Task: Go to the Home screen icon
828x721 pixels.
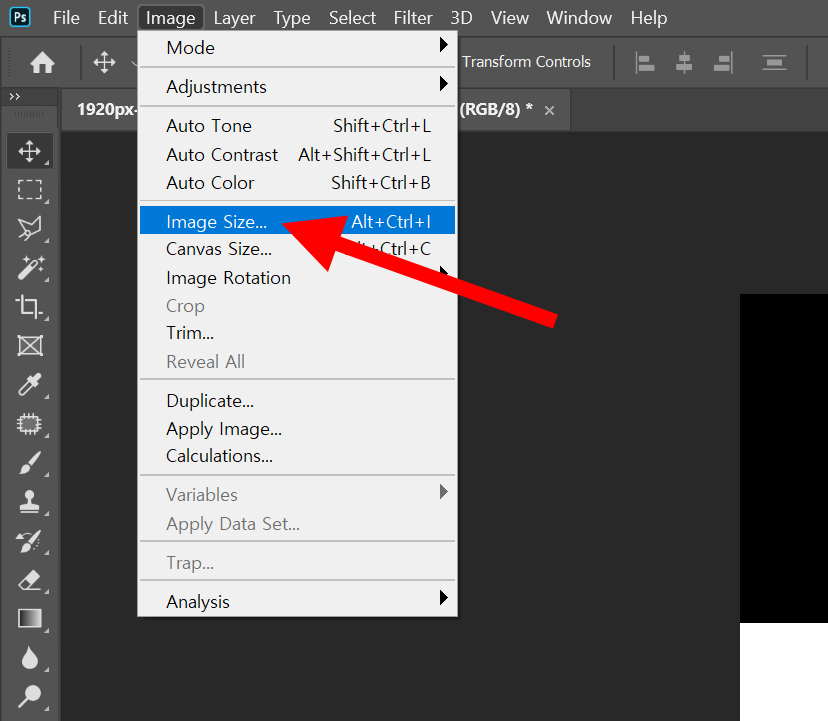Action: tap(42, 63)
